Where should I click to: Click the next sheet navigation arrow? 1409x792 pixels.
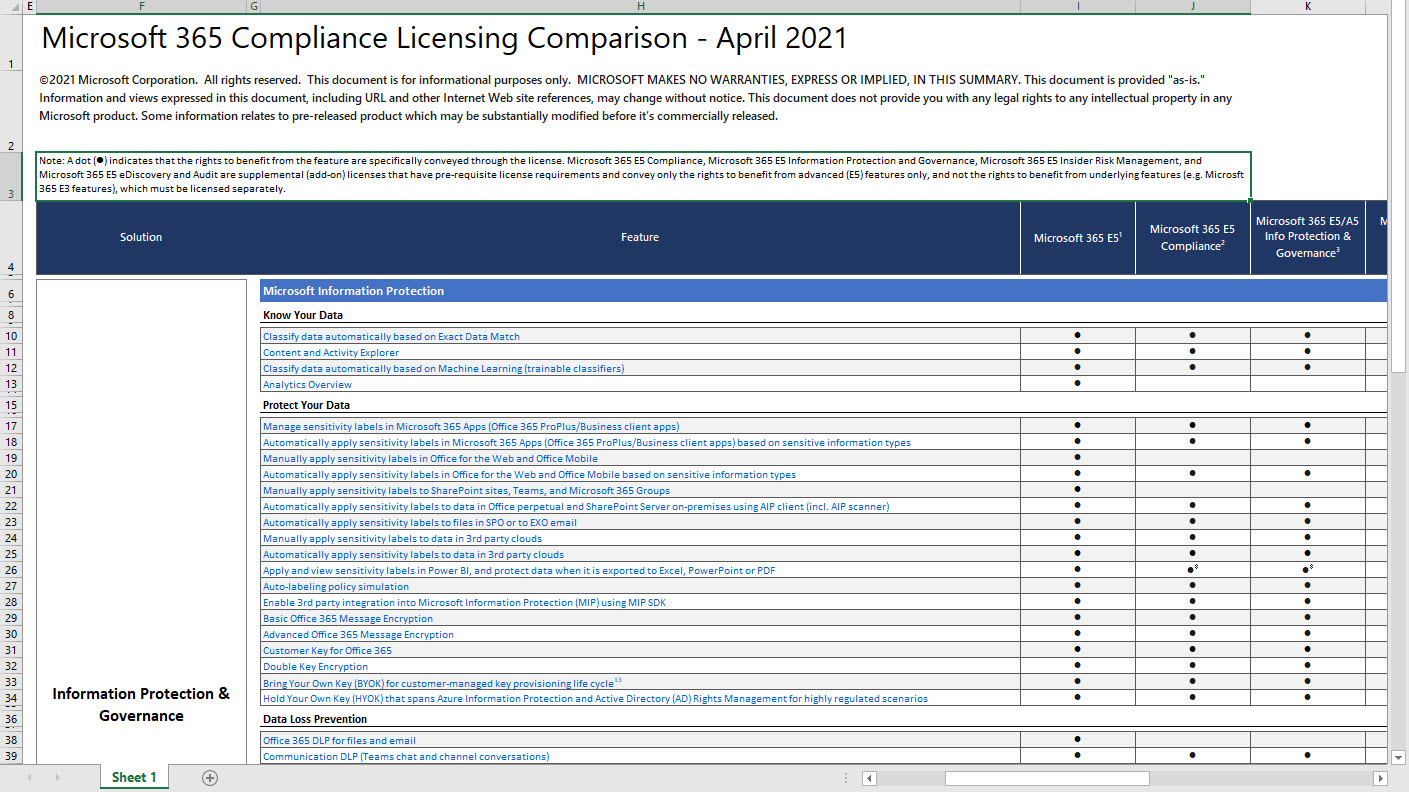click(57, 777)
